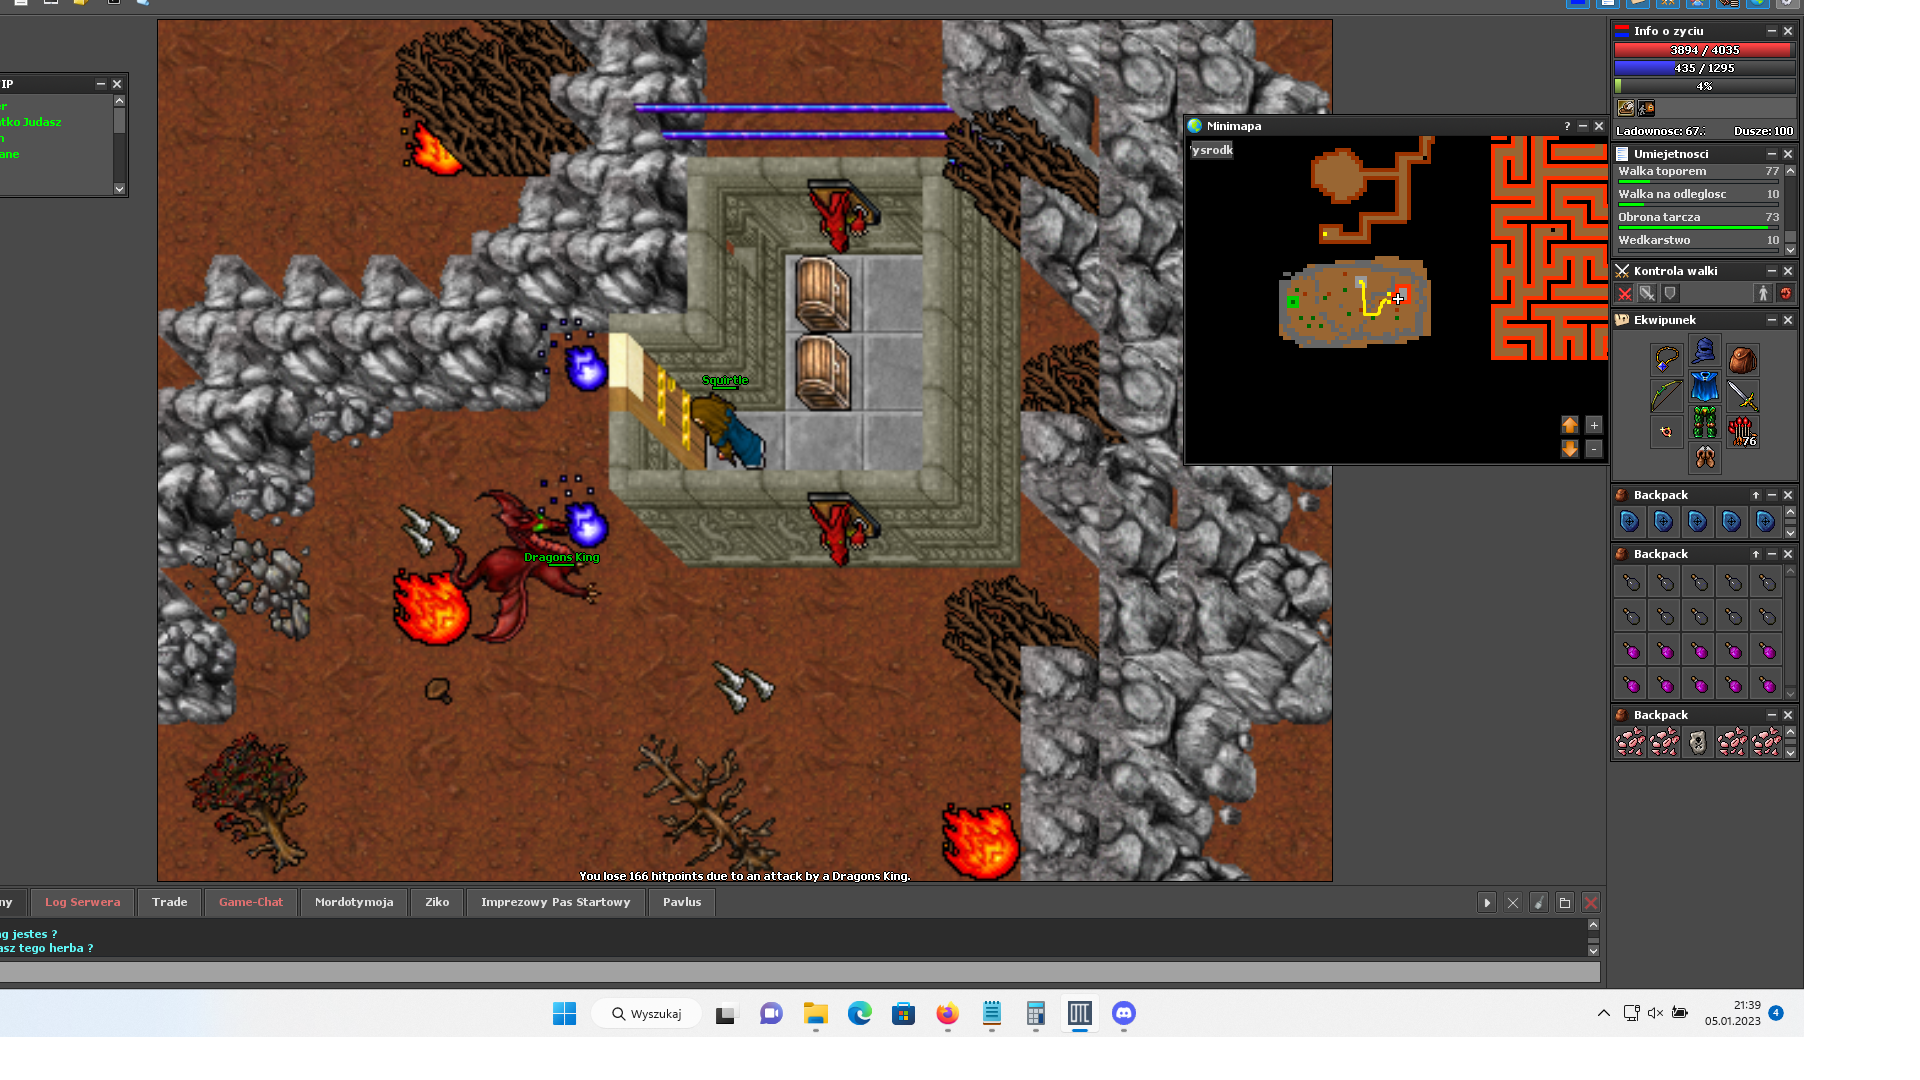Open Firefox from the Windows taskbar

pos(947,1014)
